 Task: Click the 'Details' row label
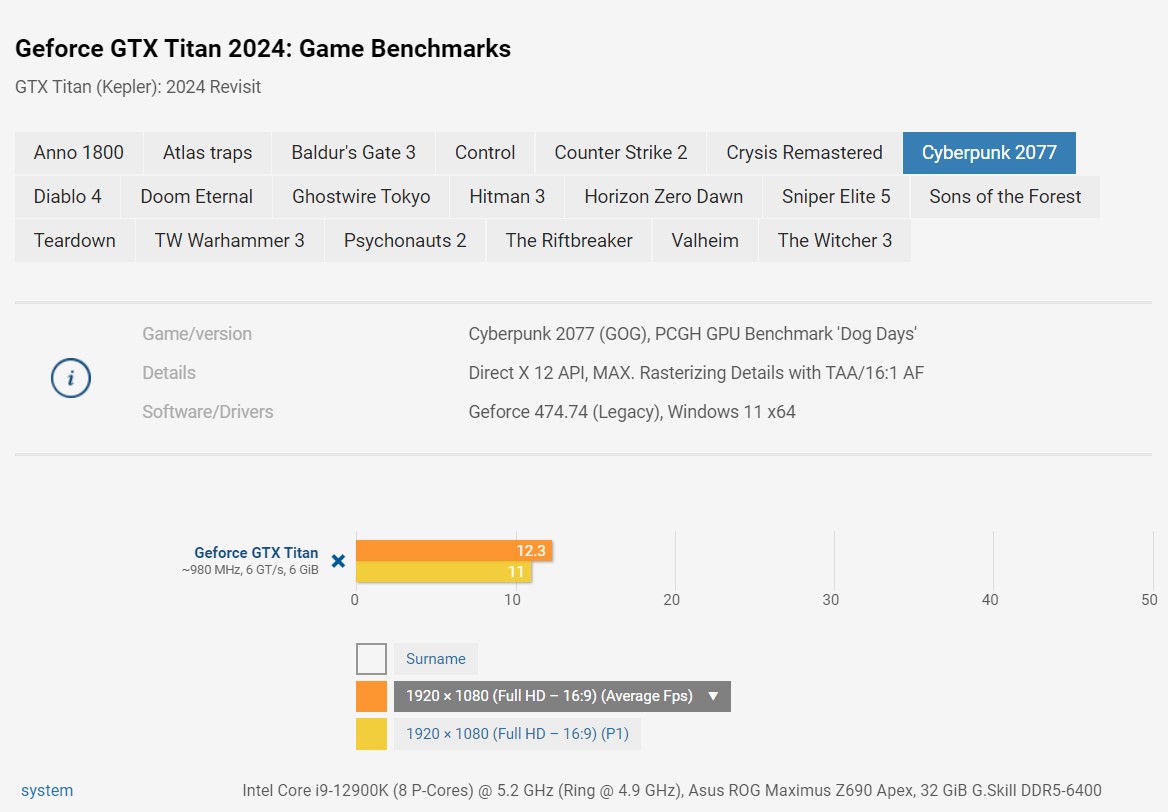coord(169,373)
